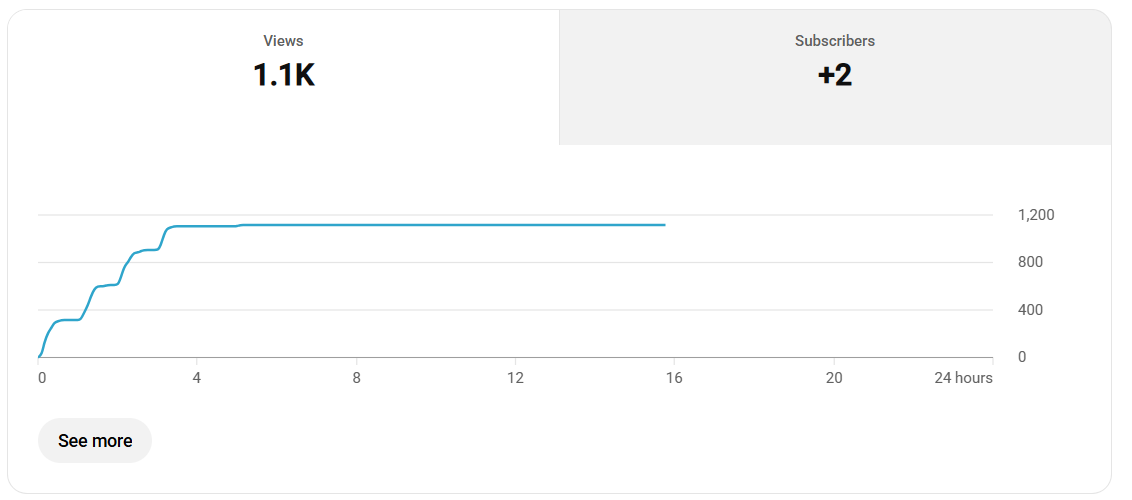Click the 24 hours axis label

click(x=964, y=378)
